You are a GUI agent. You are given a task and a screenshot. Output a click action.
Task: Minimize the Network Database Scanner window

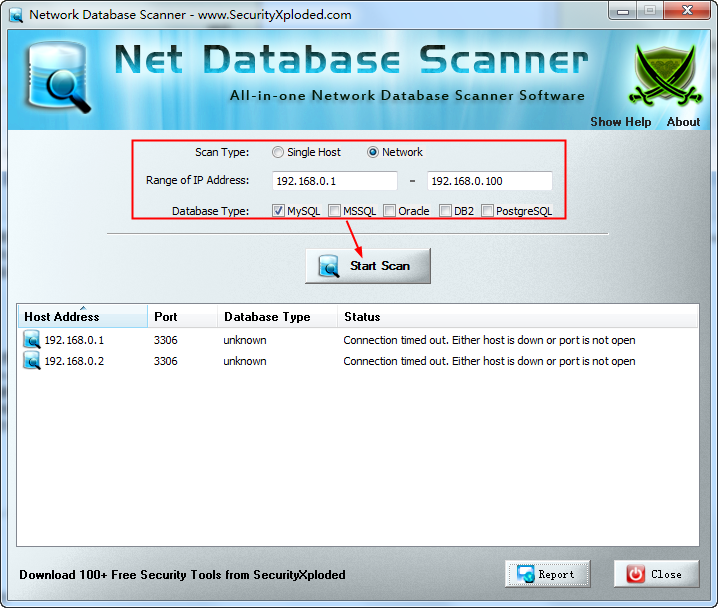[623, 11]
